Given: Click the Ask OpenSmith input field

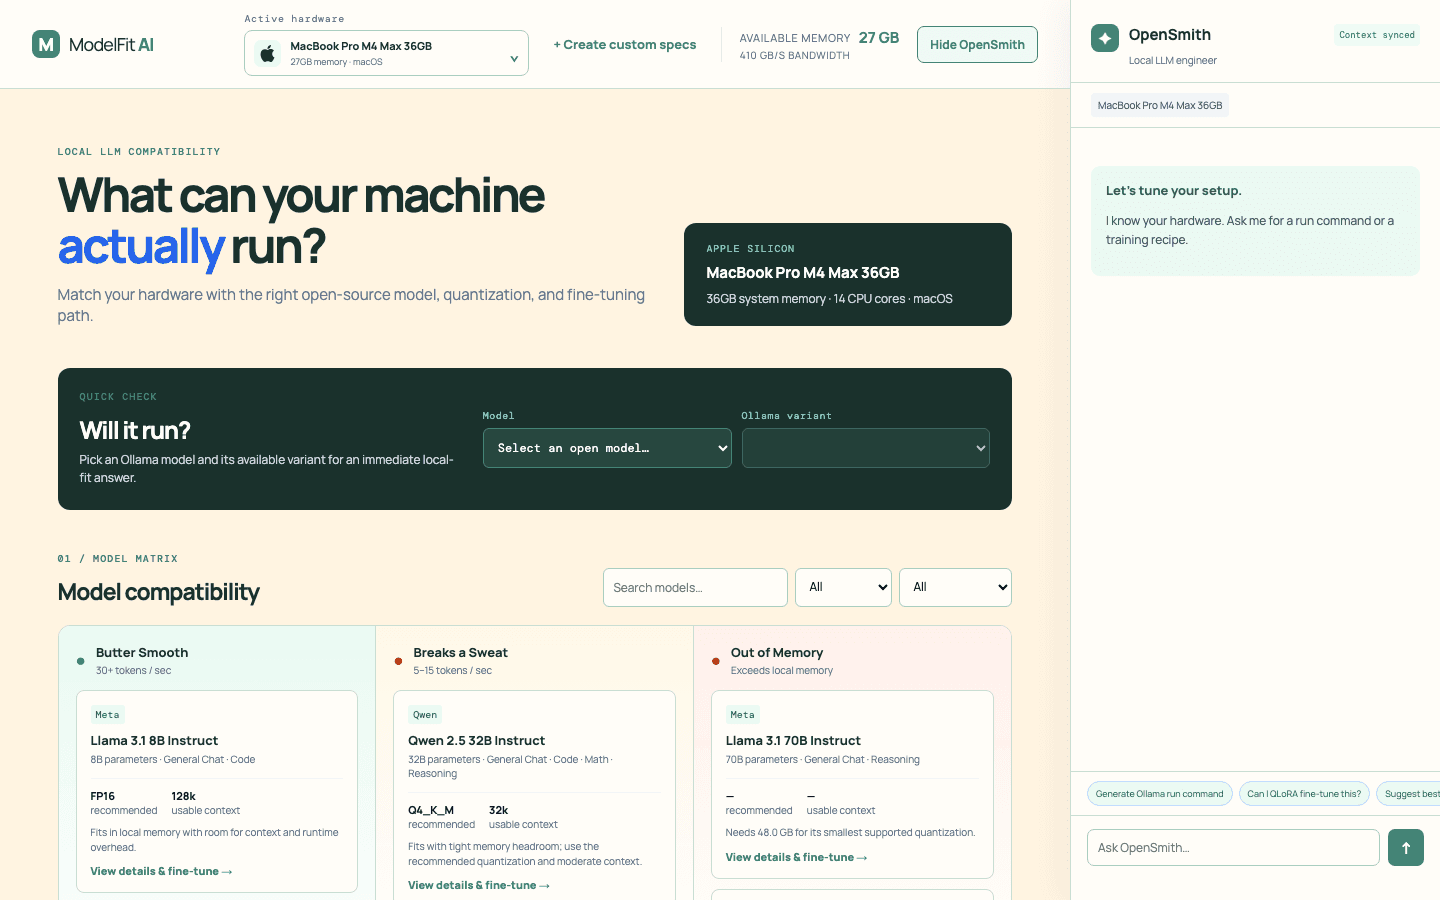Looking at the screenshot, I should click(x=1233, y=848).
